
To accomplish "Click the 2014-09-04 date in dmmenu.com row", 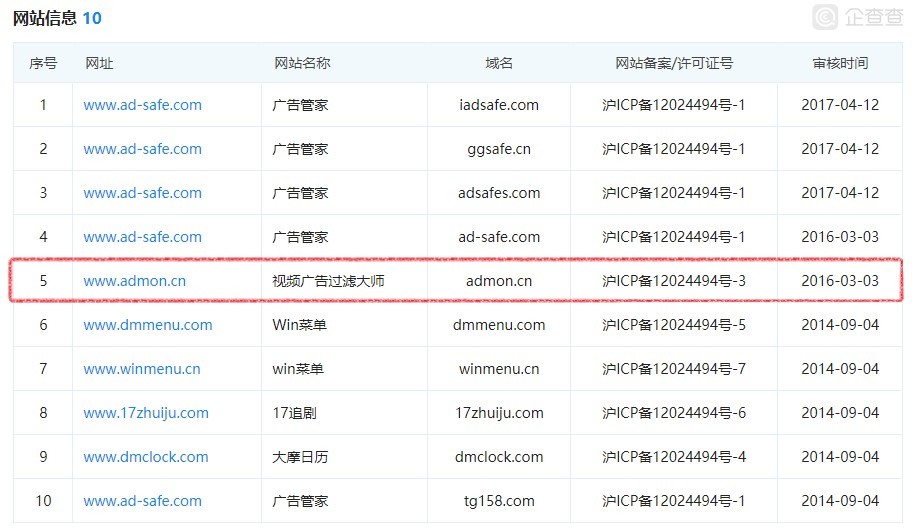I will click(x=840, y=325).
